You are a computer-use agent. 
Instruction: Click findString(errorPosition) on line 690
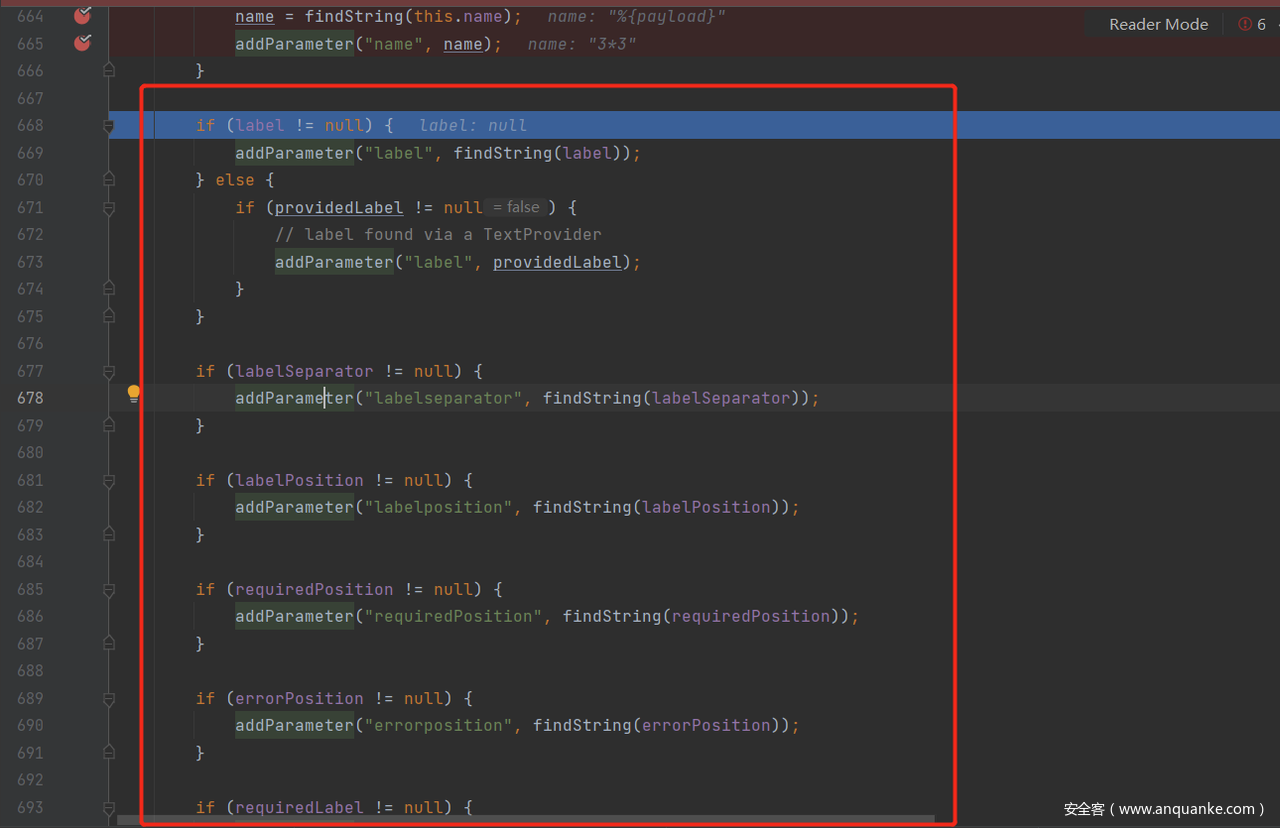656,725
